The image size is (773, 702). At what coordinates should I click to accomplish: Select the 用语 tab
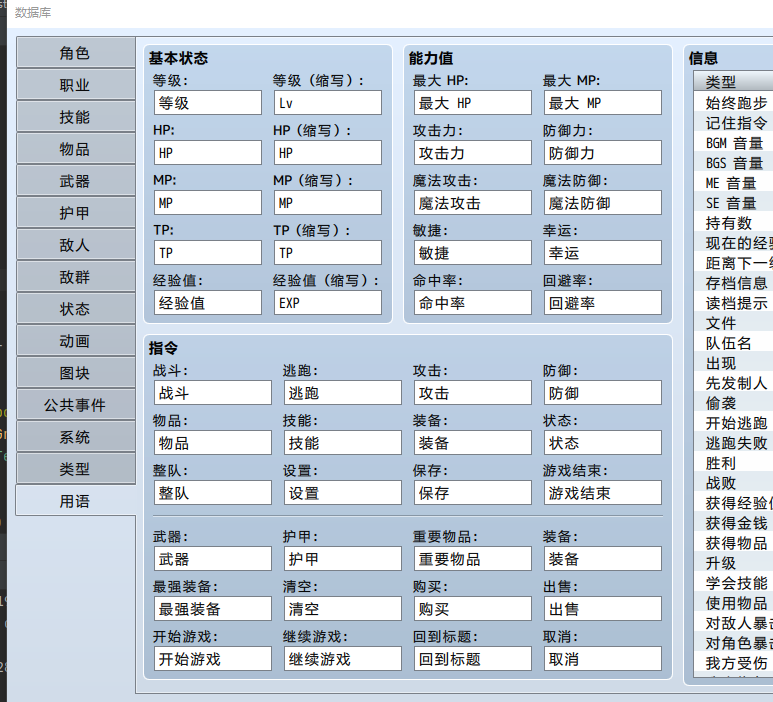coord(76,501)
